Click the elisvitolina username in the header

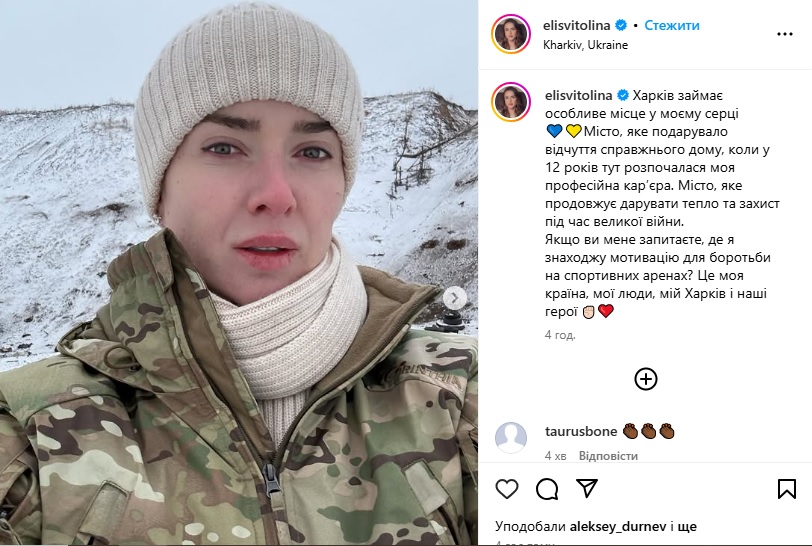(576, 25)
